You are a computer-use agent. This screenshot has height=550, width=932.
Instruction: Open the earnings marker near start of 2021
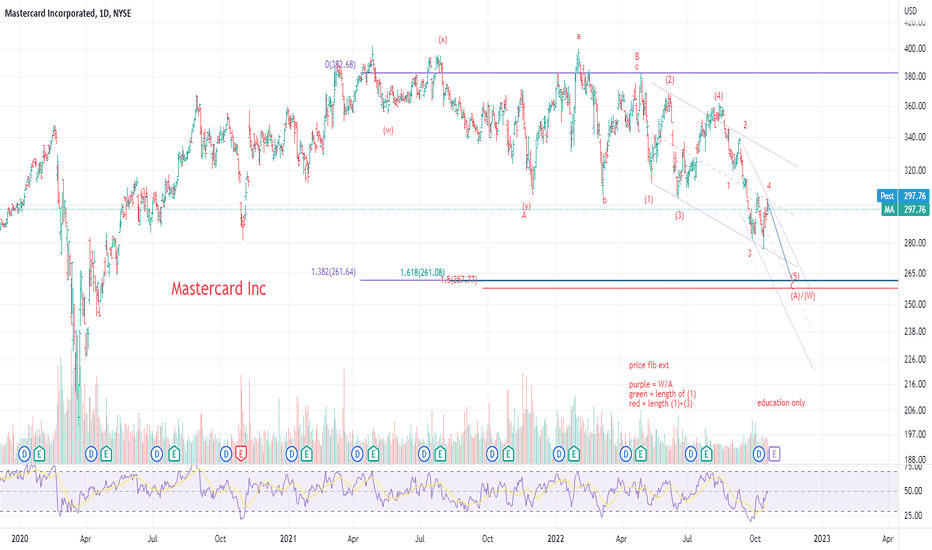(306, 454)
